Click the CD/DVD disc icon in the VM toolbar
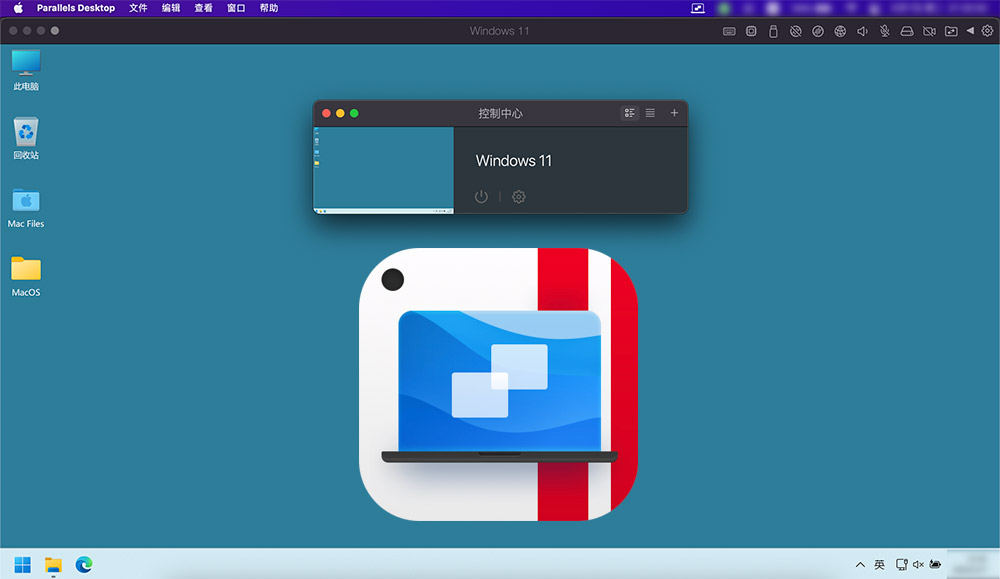1000x579 pixels. 818,31
